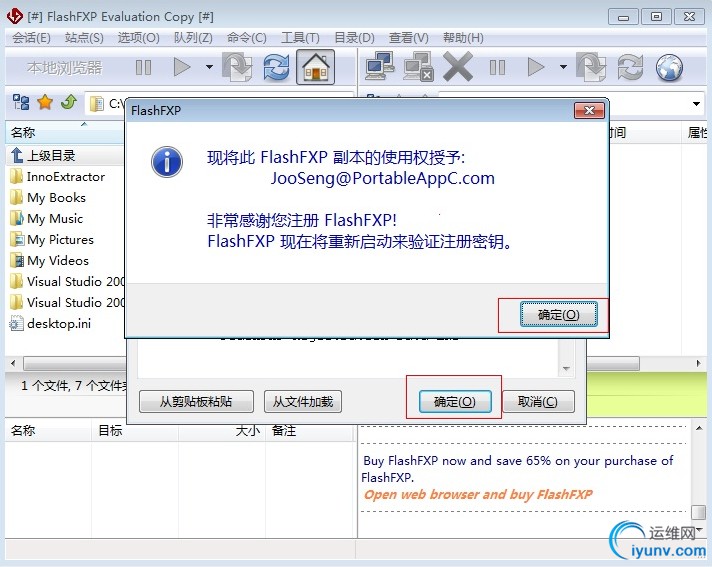Select 上级目录 parent directory row
The image size is (712, 567).
click(65, 156)
